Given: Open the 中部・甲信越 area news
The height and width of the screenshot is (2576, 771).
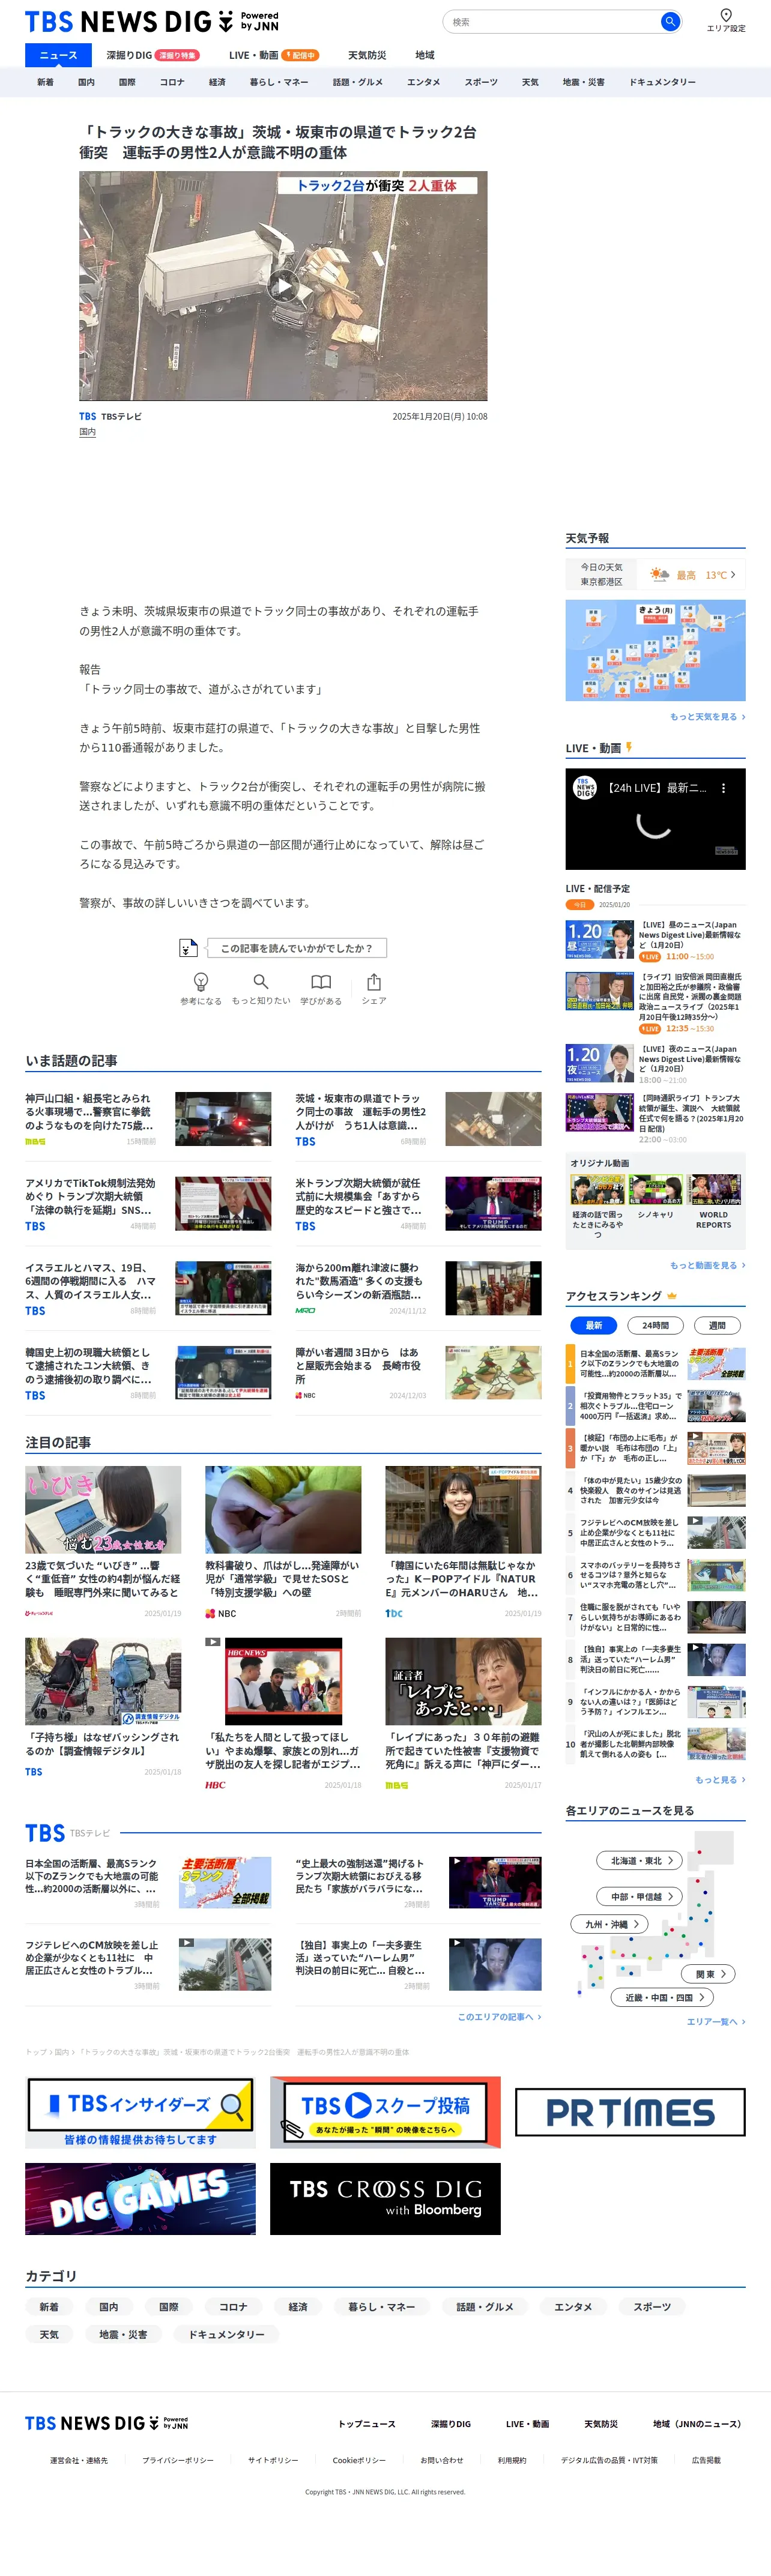Looking at the screenshot, I should pyautogui.click(x=640, y=1896).
